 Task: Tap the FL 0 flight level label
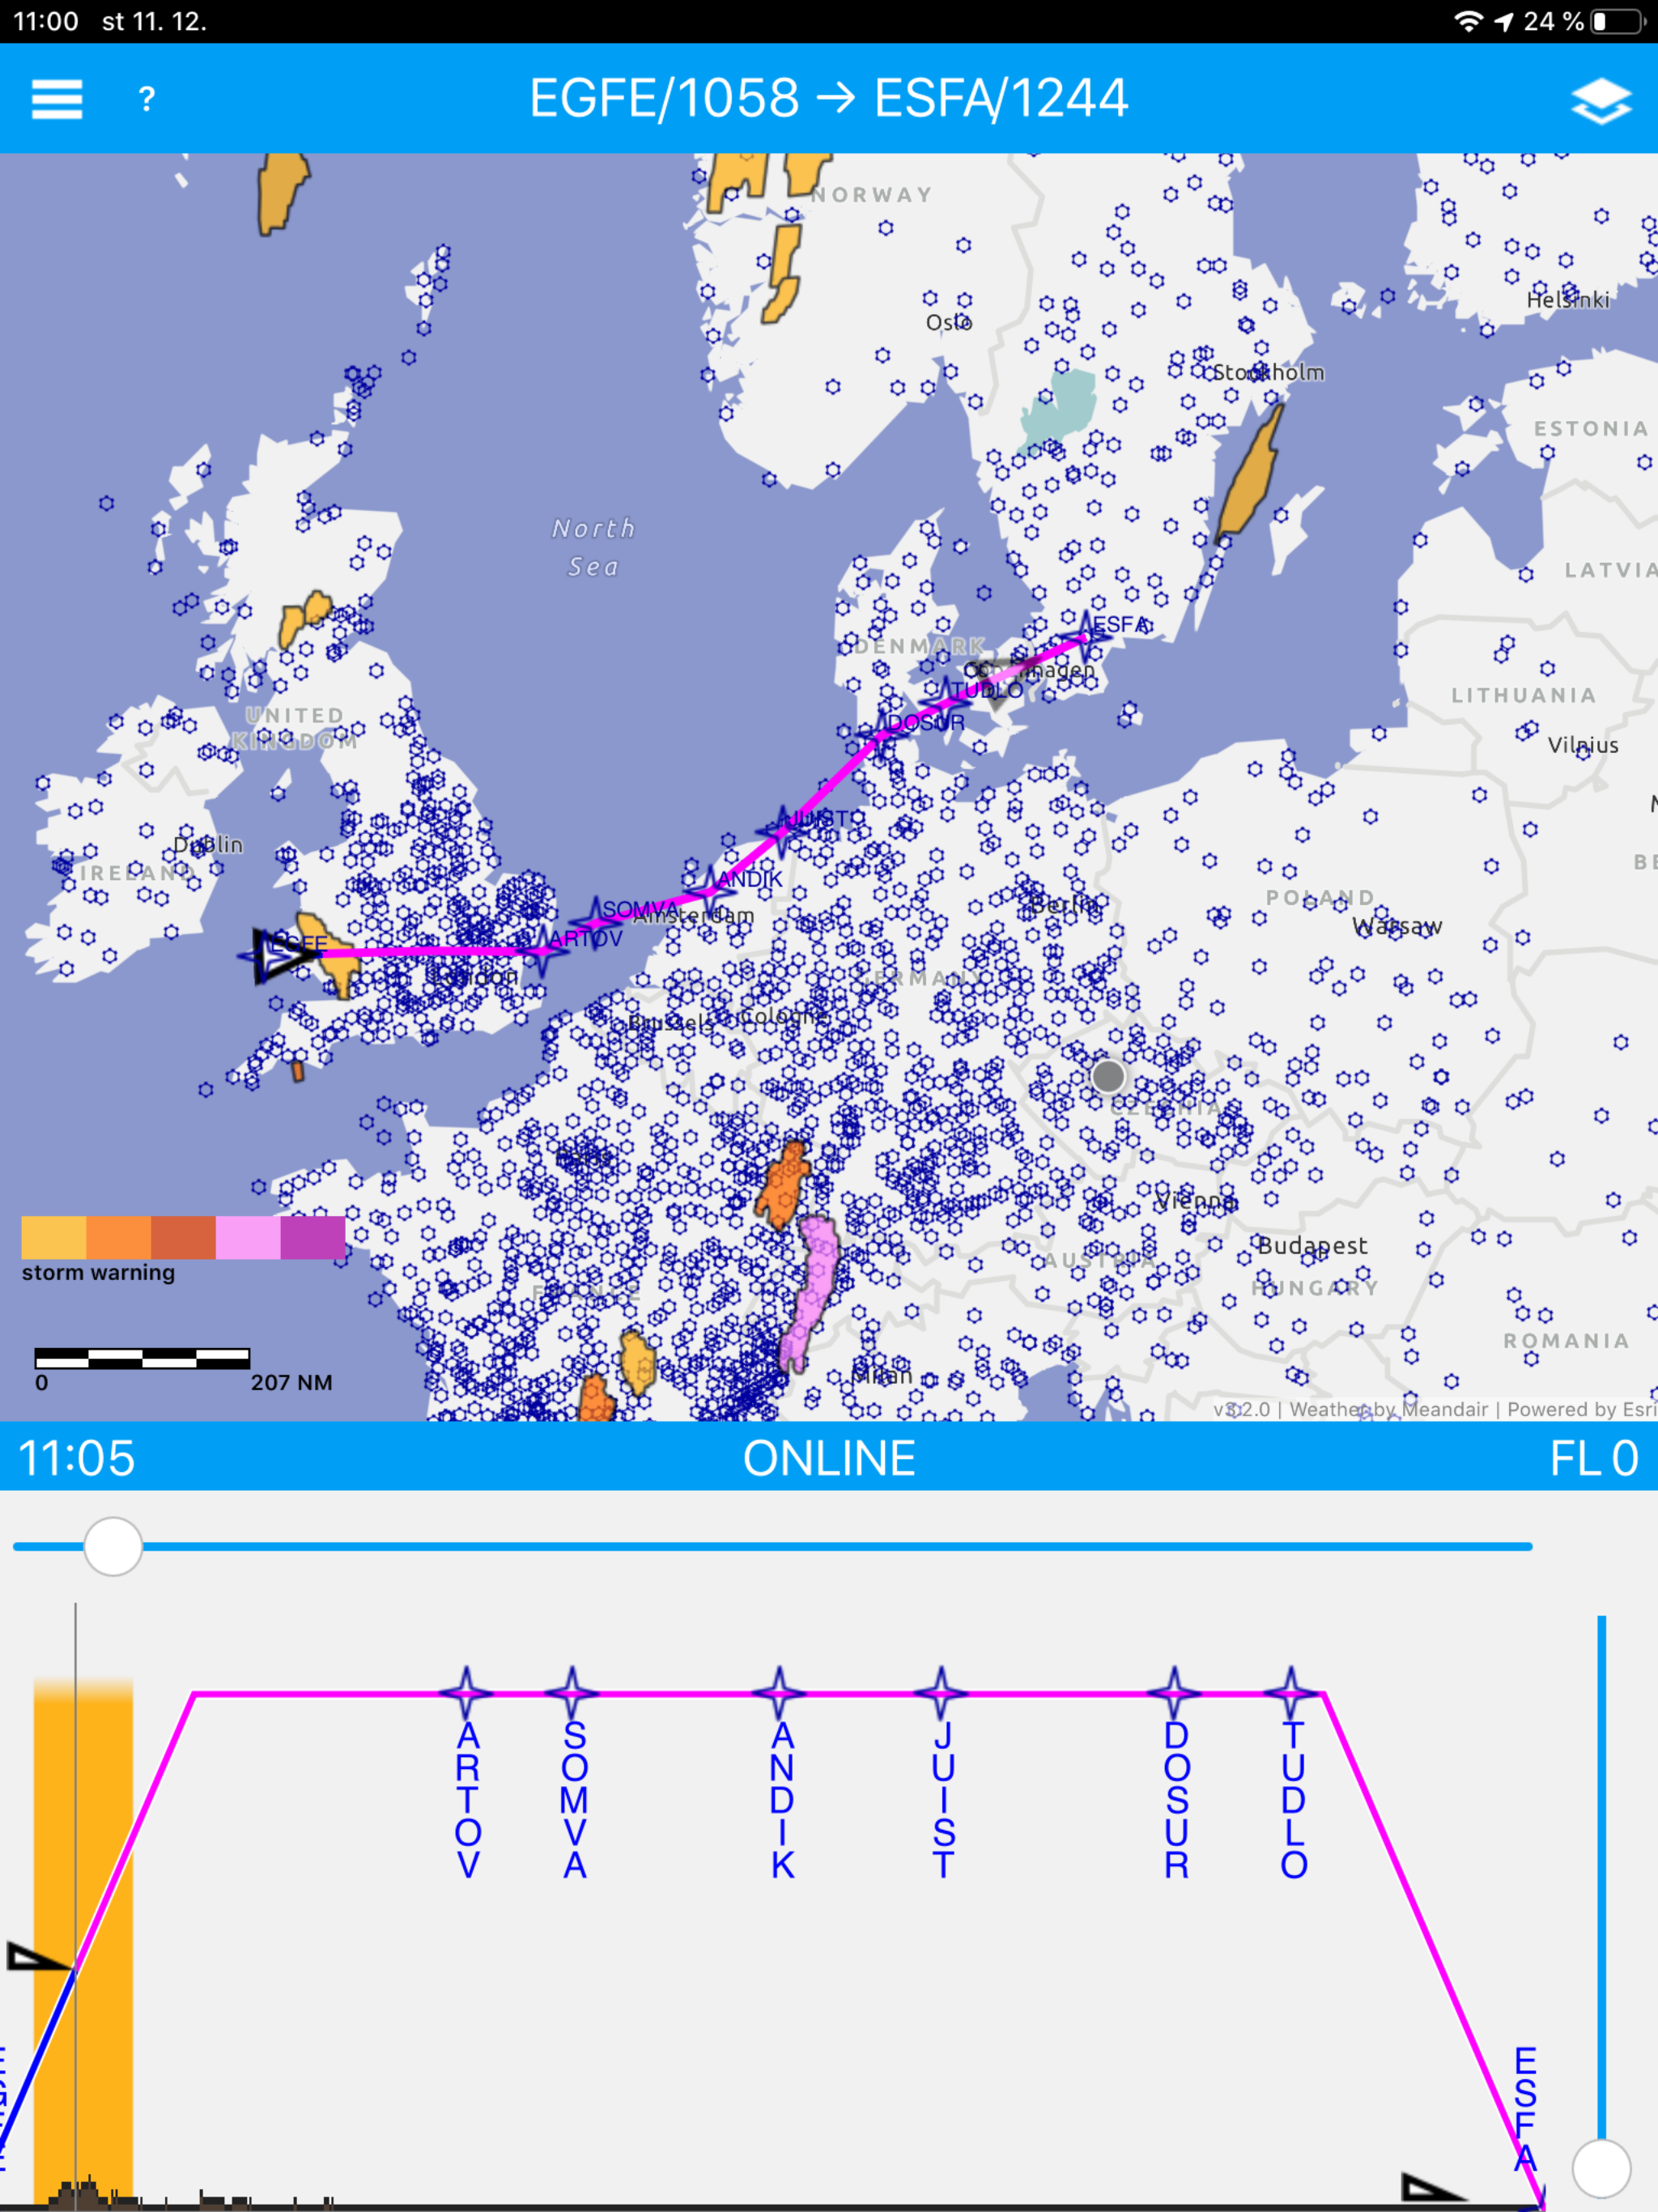(1593, 1458)
